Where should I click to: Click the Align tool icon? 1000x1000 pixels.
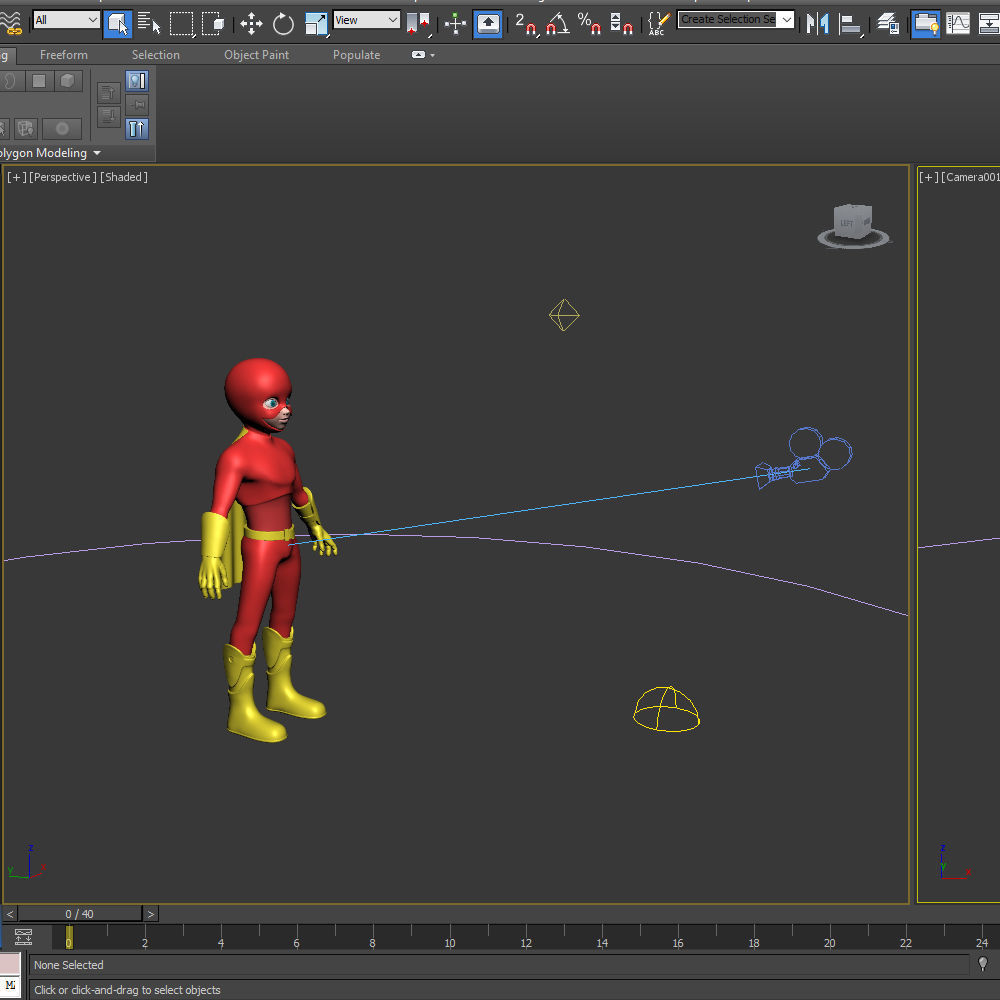pyautogui.click(x=850, y=24)
